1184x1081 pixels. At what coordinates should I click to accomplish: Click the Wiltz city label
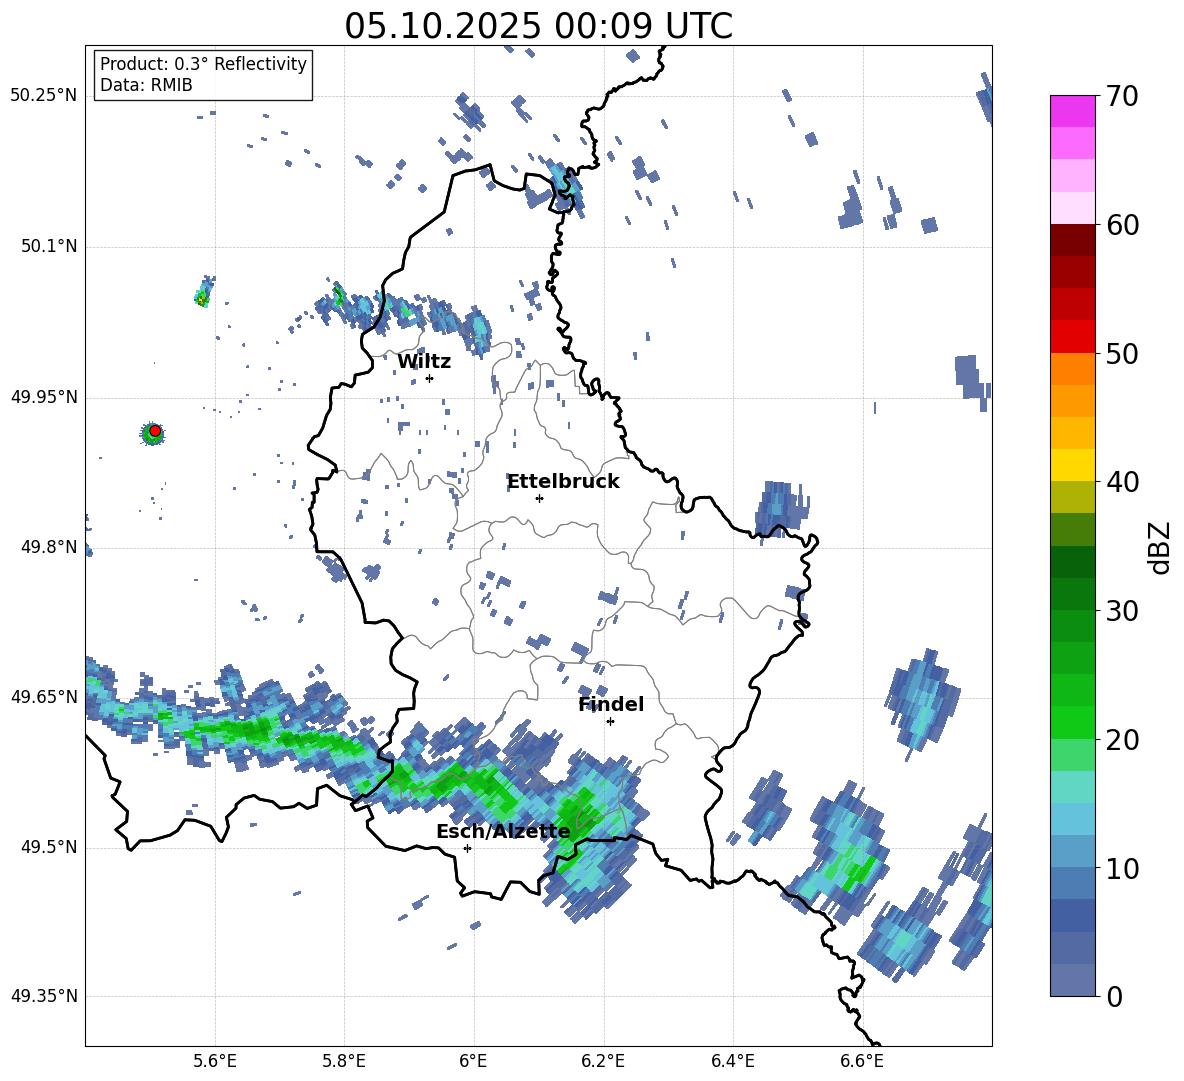[x=424, y=362]
